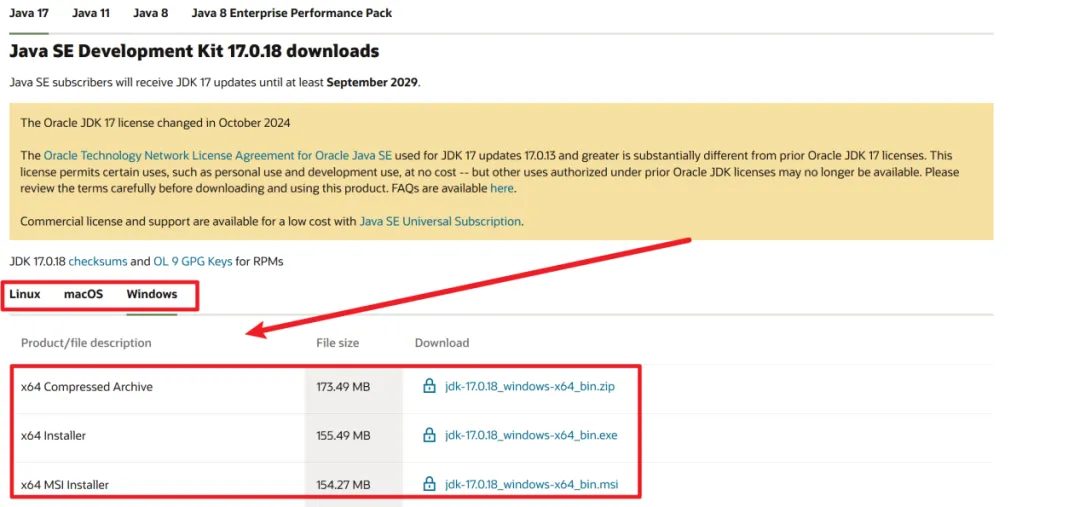Download jdk-17.0.18_windows-x64_bin.exe
The image size is (1080, 507).
[531, 435]
